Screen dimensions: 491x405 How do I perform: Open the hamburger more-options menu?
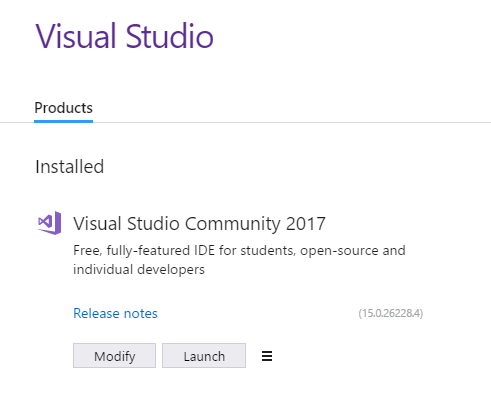tap(267, 356)
